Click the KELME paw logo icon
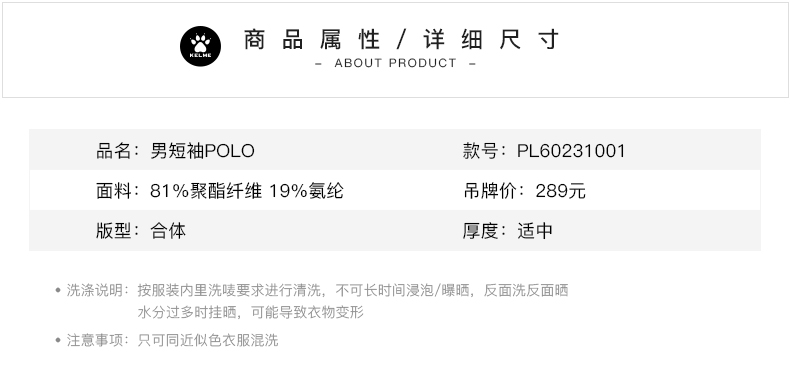This screenshot has height=367, width=790. coord(201,46)
